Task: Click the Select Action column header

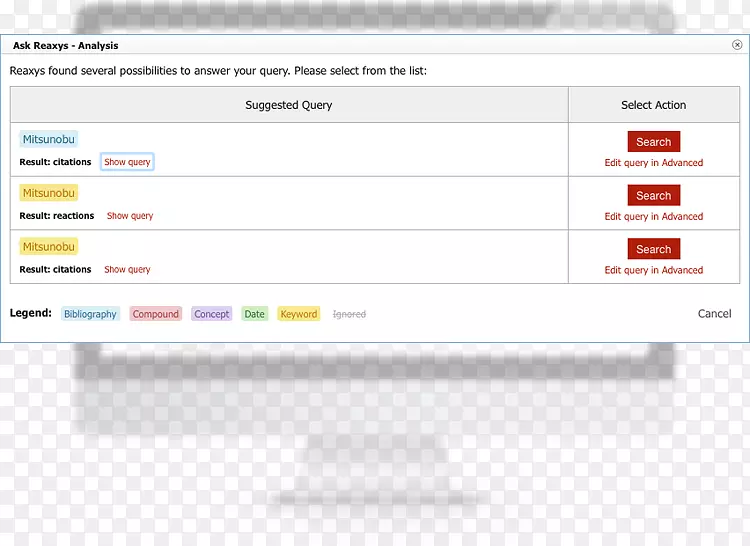Action: coord(653,105)
